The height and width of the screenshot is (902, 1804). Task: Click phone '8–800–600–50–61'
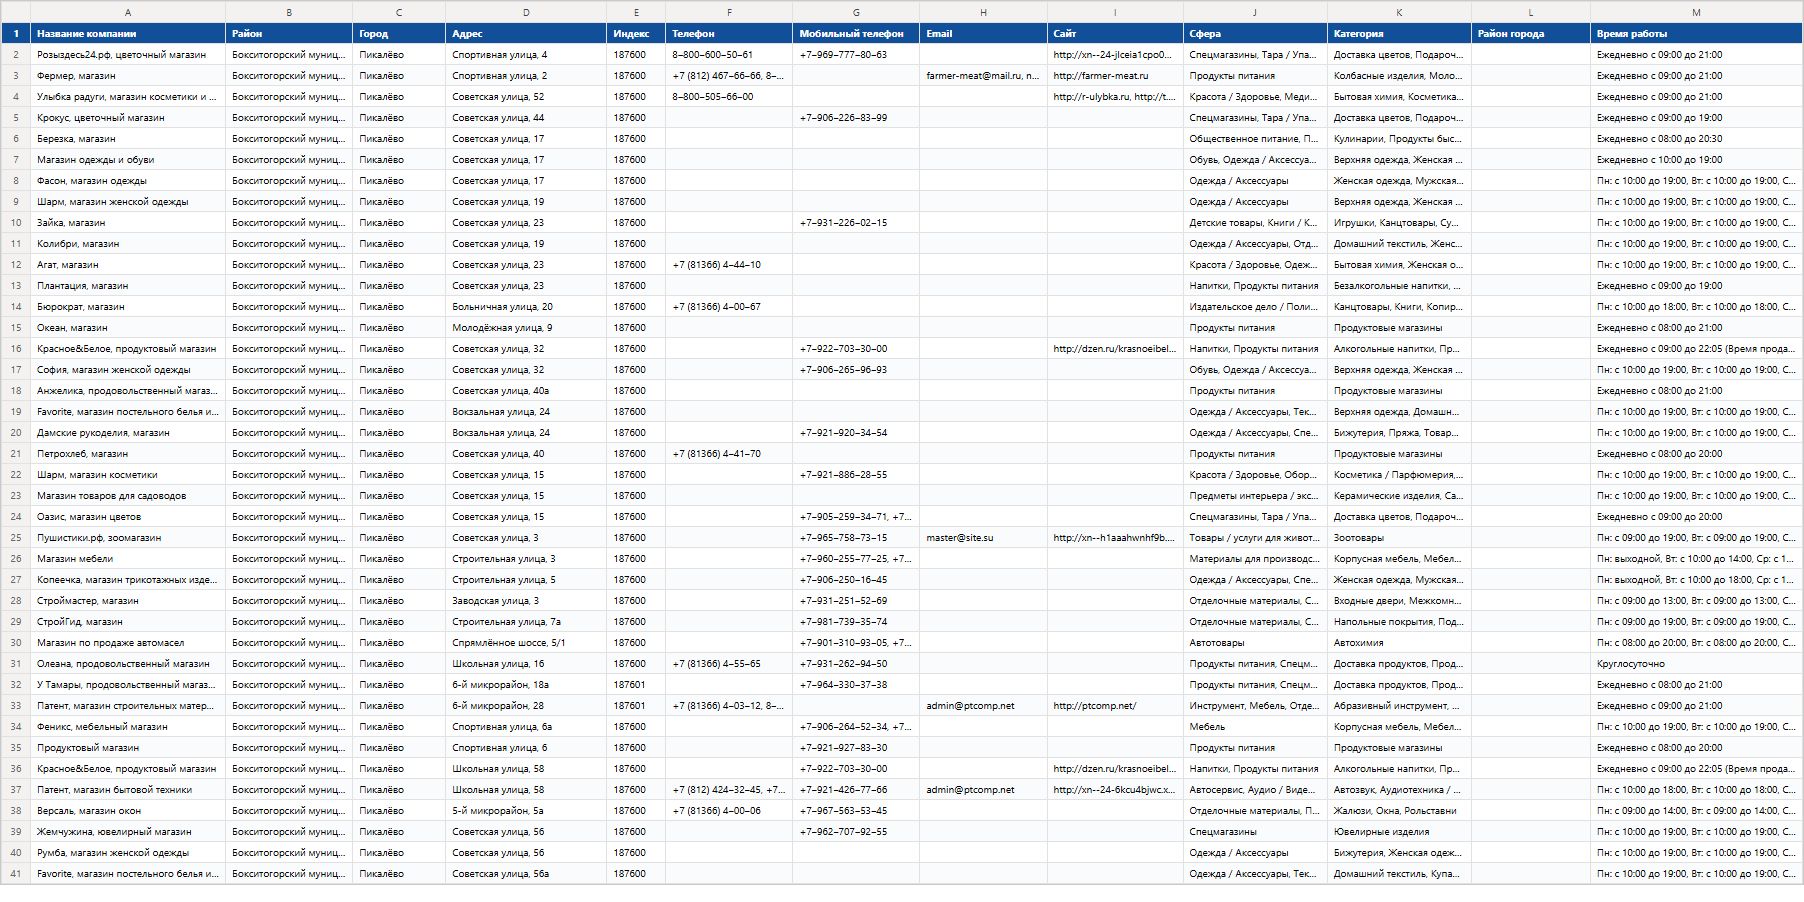729,55
